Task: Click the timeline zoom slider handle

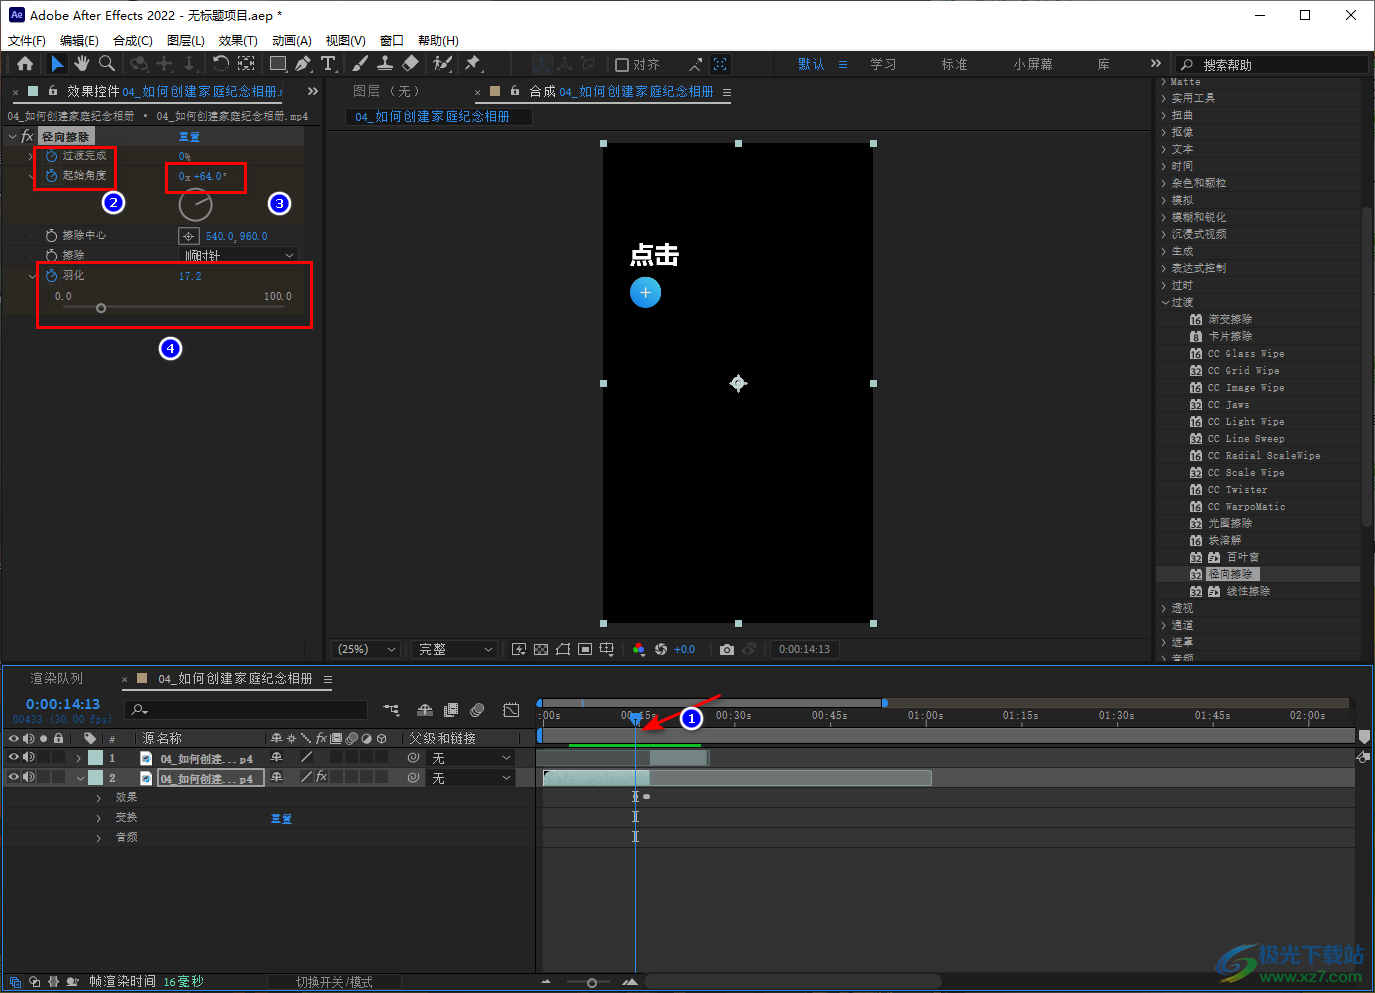Action: coord(592,983)
